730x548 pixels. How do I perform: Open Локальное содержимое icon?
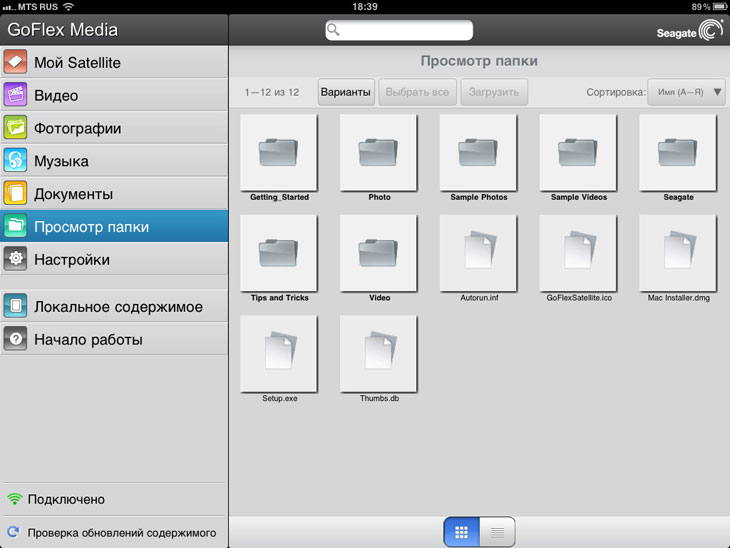15,307
